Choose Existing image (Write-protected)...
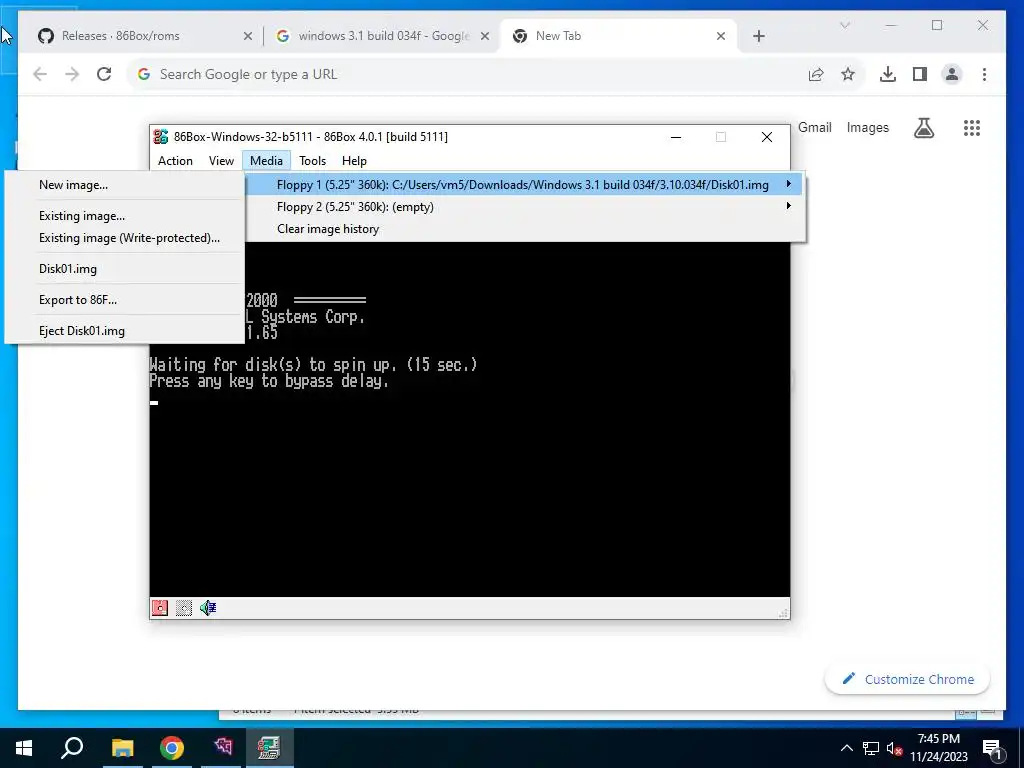The width and height of the screenshot is (1024, 768). point(124,238)
